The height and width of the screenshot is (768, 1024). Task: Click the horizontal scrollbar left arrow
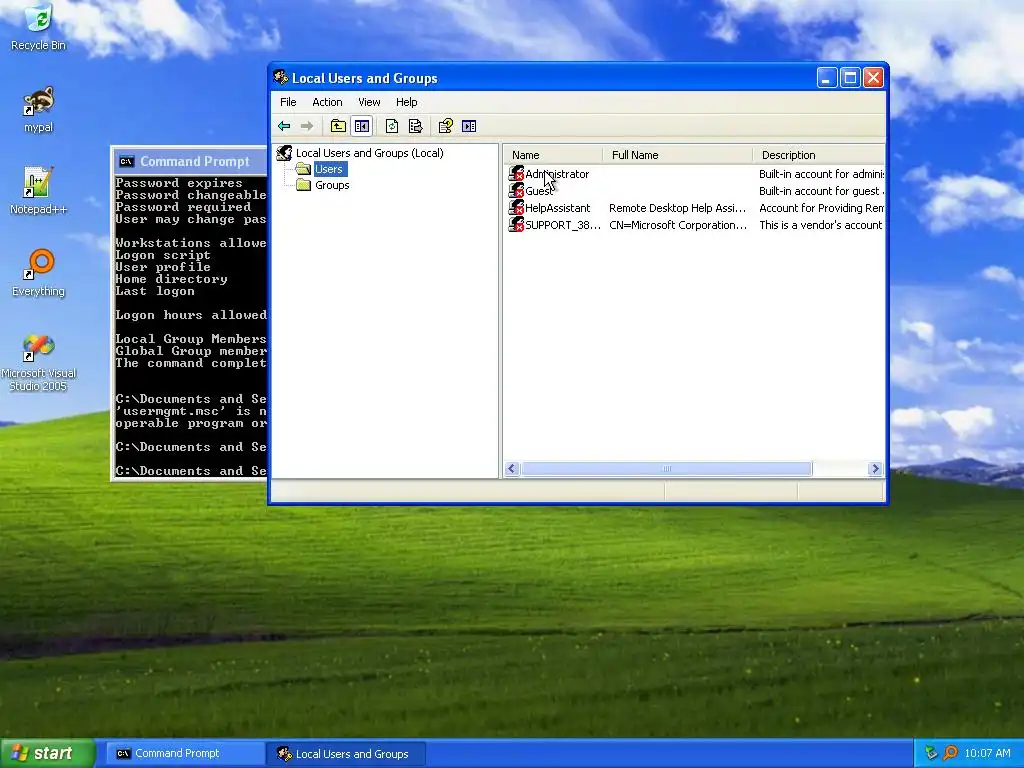pos(512,469)
